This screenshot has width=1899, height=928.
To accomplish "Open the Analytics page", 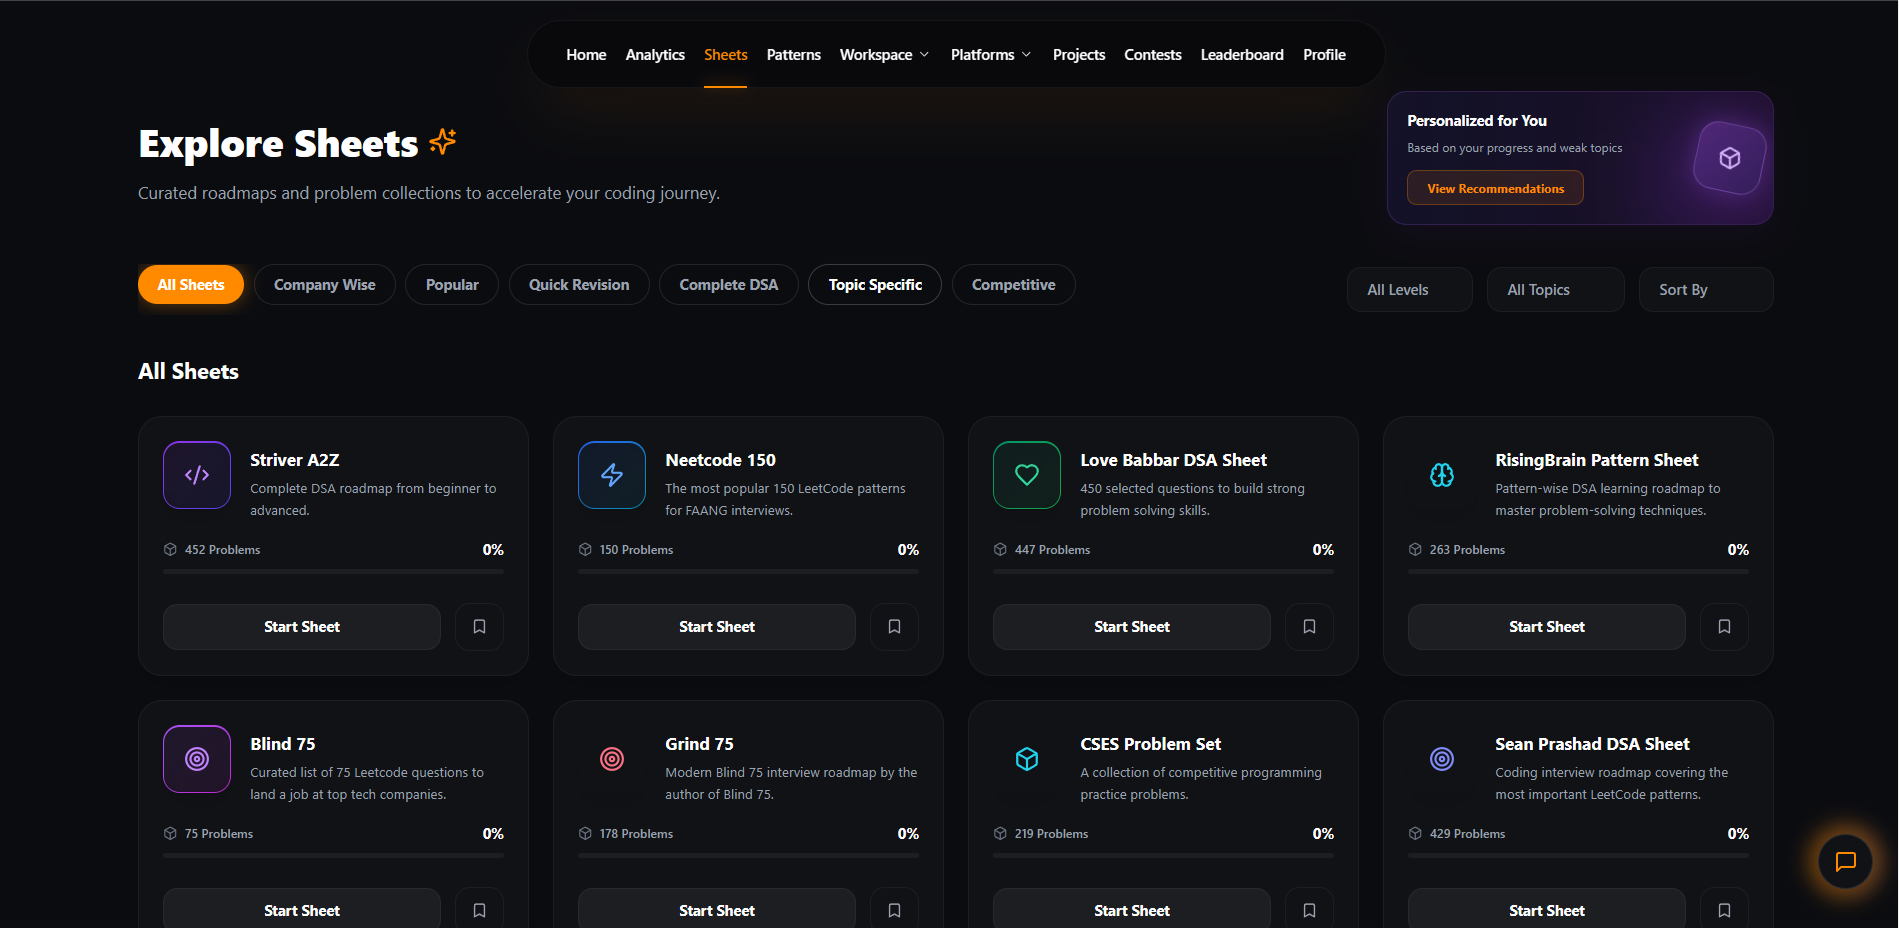I will [655, 55].
